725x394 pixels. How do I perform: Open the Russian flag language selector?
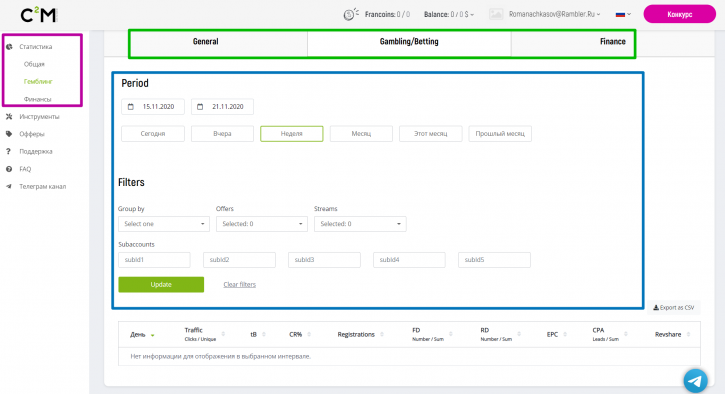(x=623, y=14)
